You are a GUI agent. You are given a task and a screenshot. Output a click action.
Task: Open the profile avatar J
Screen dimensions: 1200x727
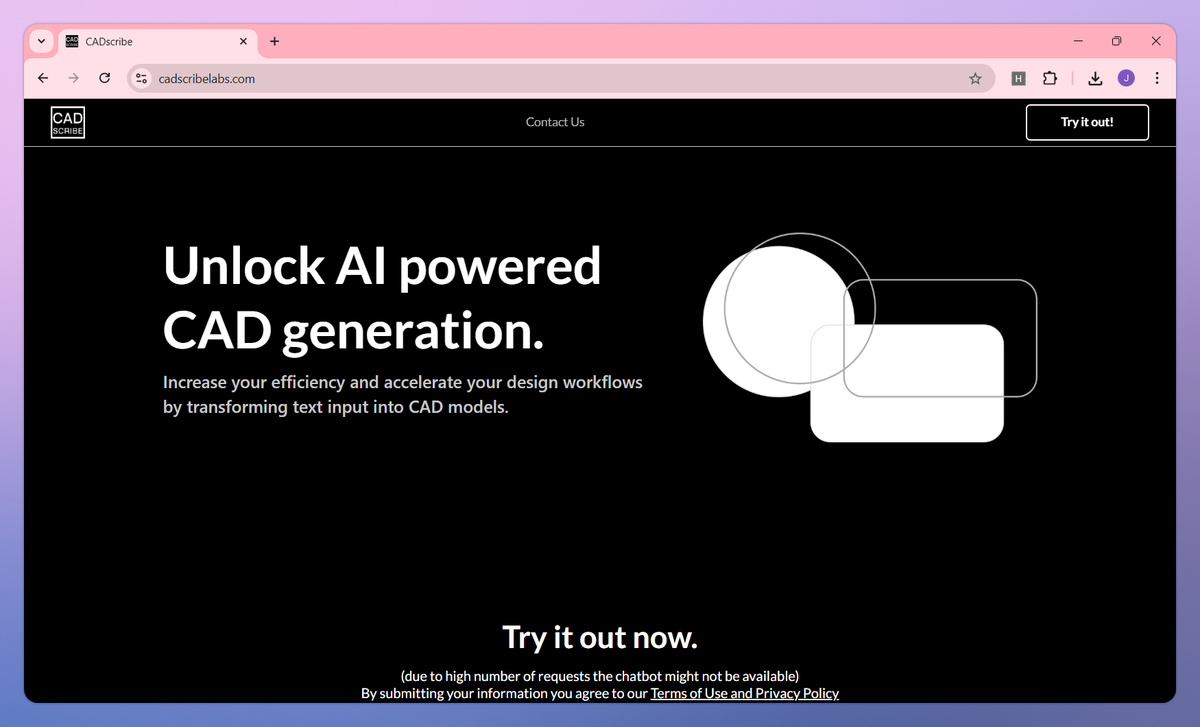tap(1126, 78)
